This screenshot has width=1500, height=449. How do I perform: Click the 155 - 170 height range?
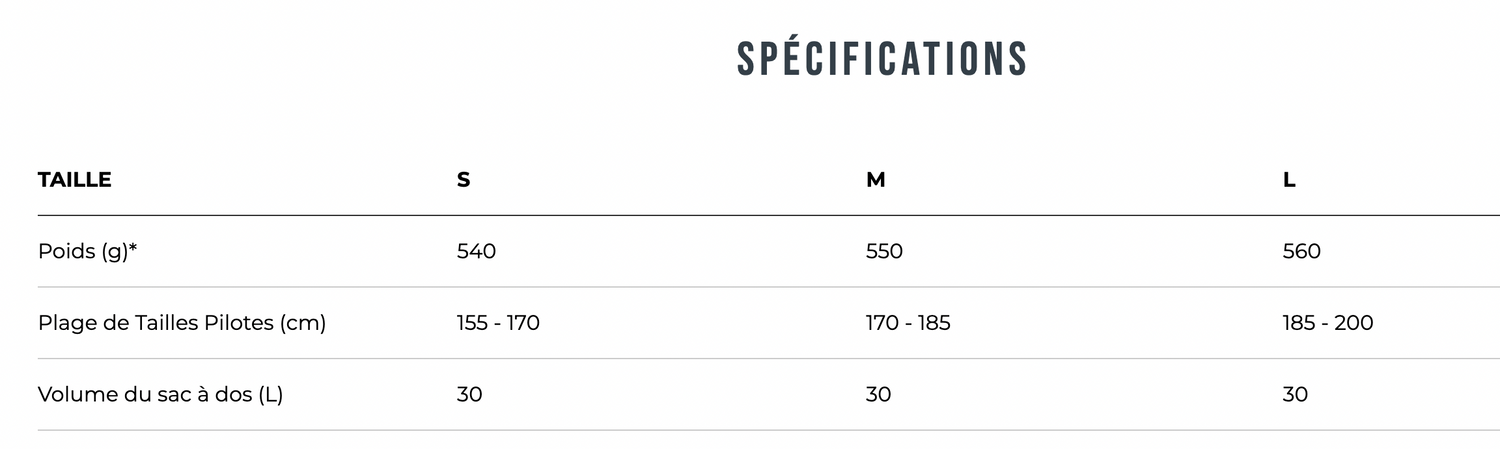[x=498, y=323]
